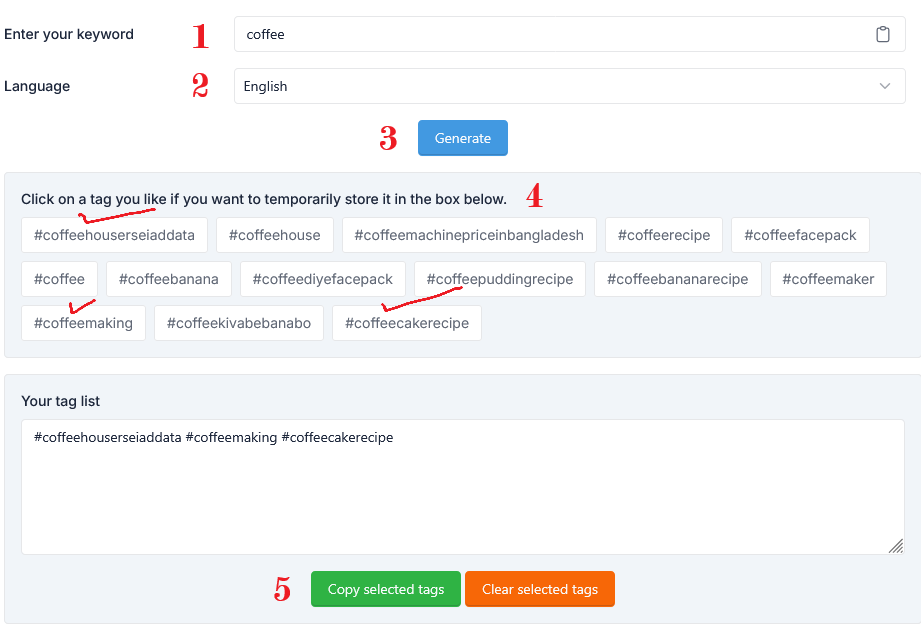Select the #coffeediyefacepack tag
The image size is (921, 625).
pos(323,279)
